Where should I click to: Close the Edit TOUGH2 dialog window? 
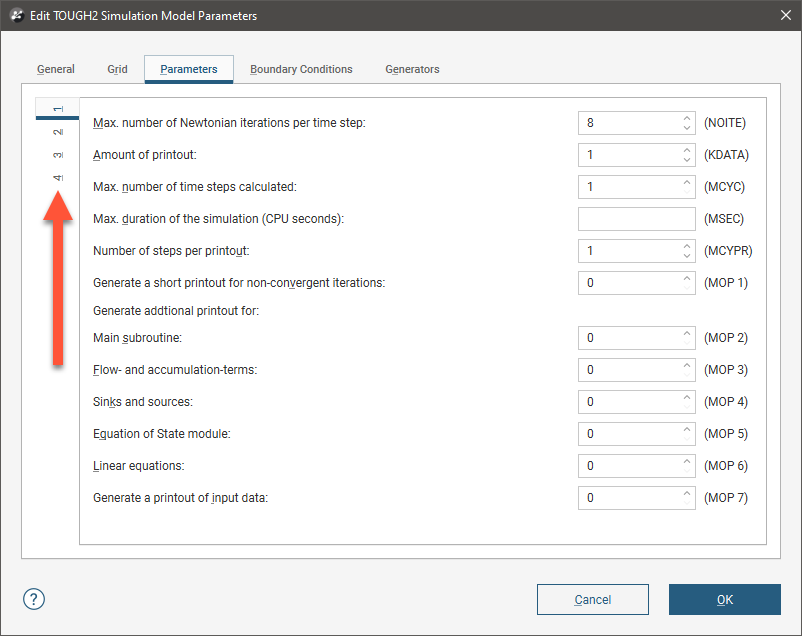click(x=782, y=16)
